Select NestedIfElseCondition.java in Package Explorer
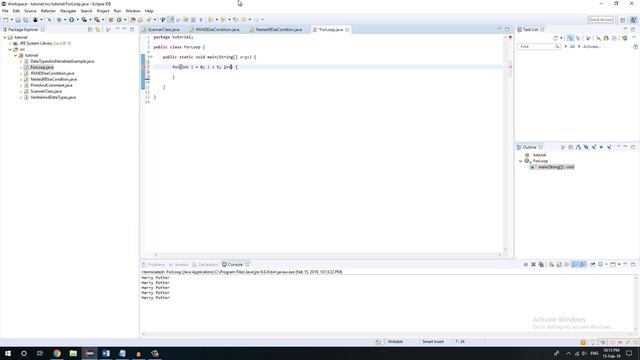 [x=53, y=79]
